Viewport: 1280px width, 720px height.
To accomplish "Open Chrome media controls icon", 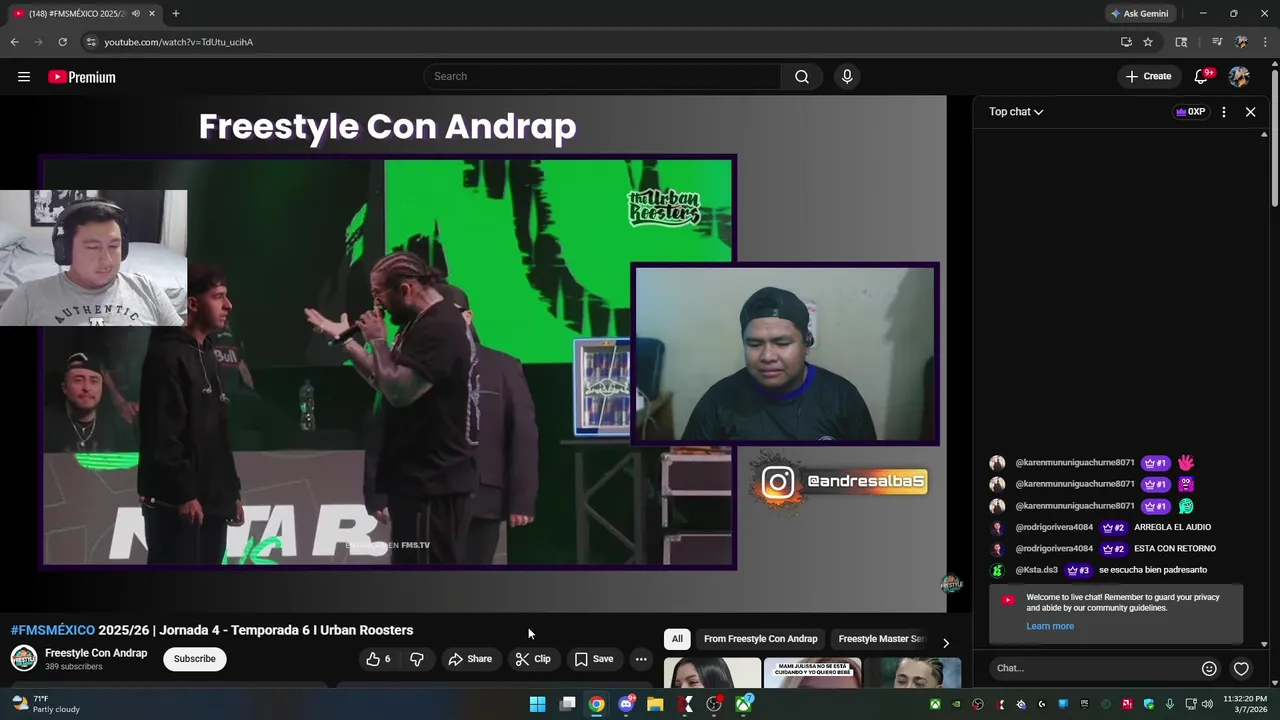I will pyautogui.click(x=1217, y=42).
